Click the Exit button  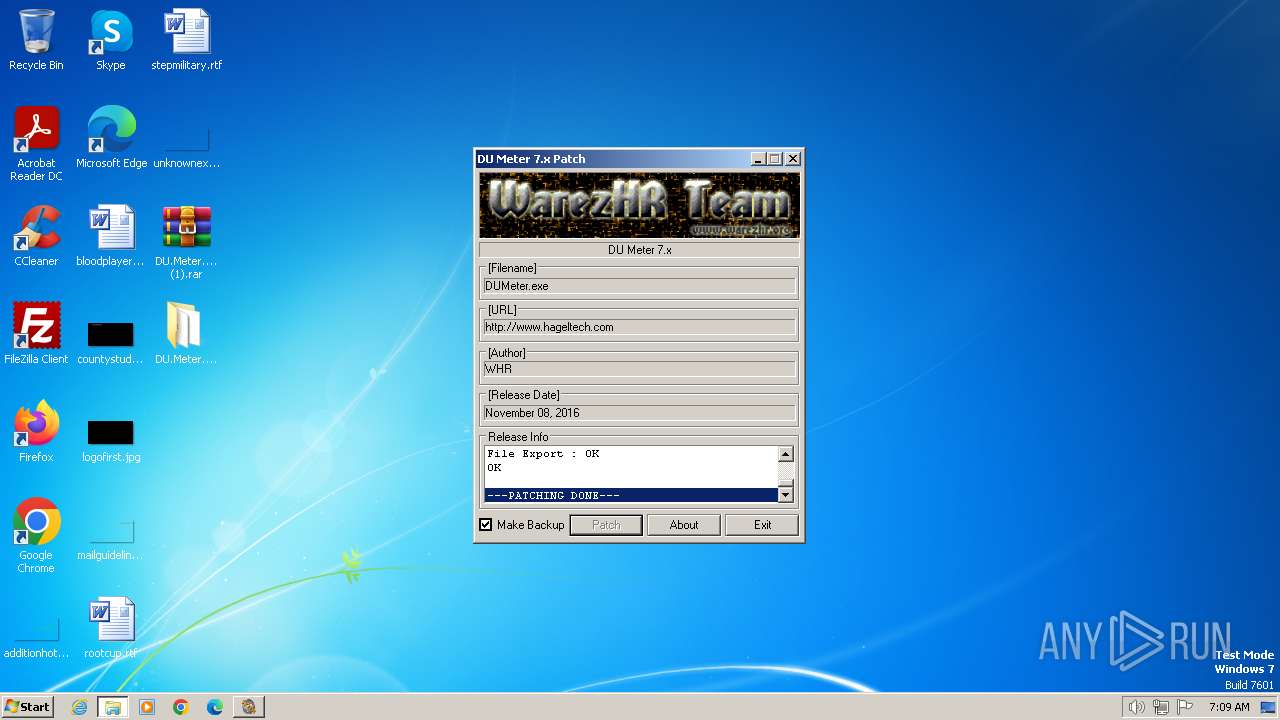pos(762,525)
